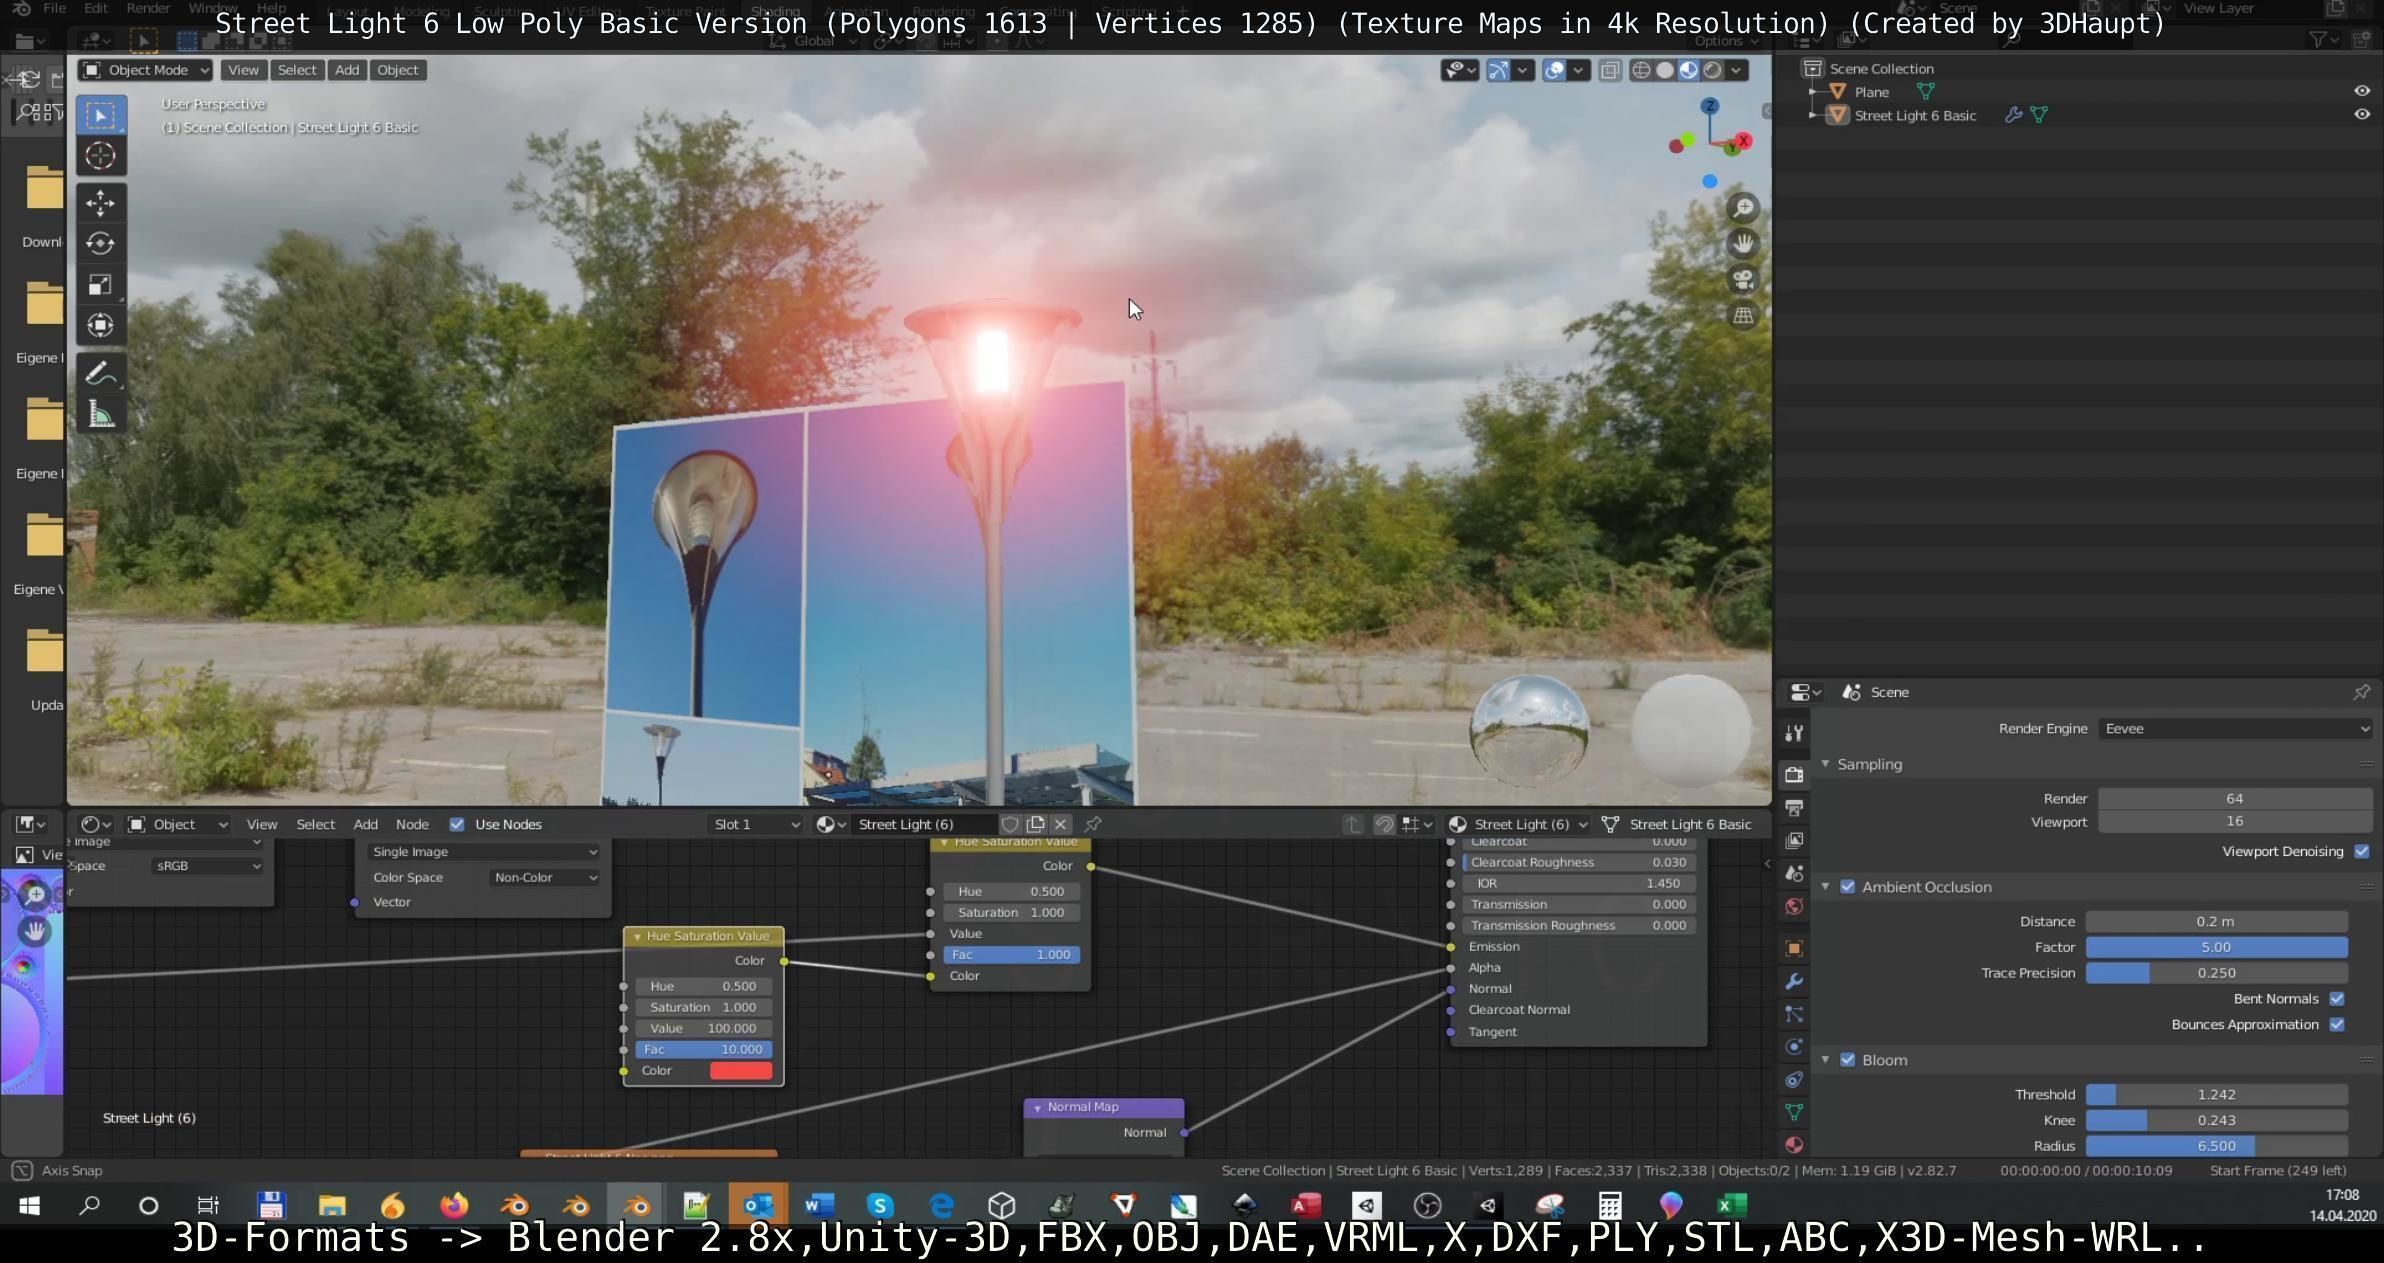This screenshot has width=2384, height=1263.
Task: Switch to rendered viewport shading
Action: point(1713,70)
